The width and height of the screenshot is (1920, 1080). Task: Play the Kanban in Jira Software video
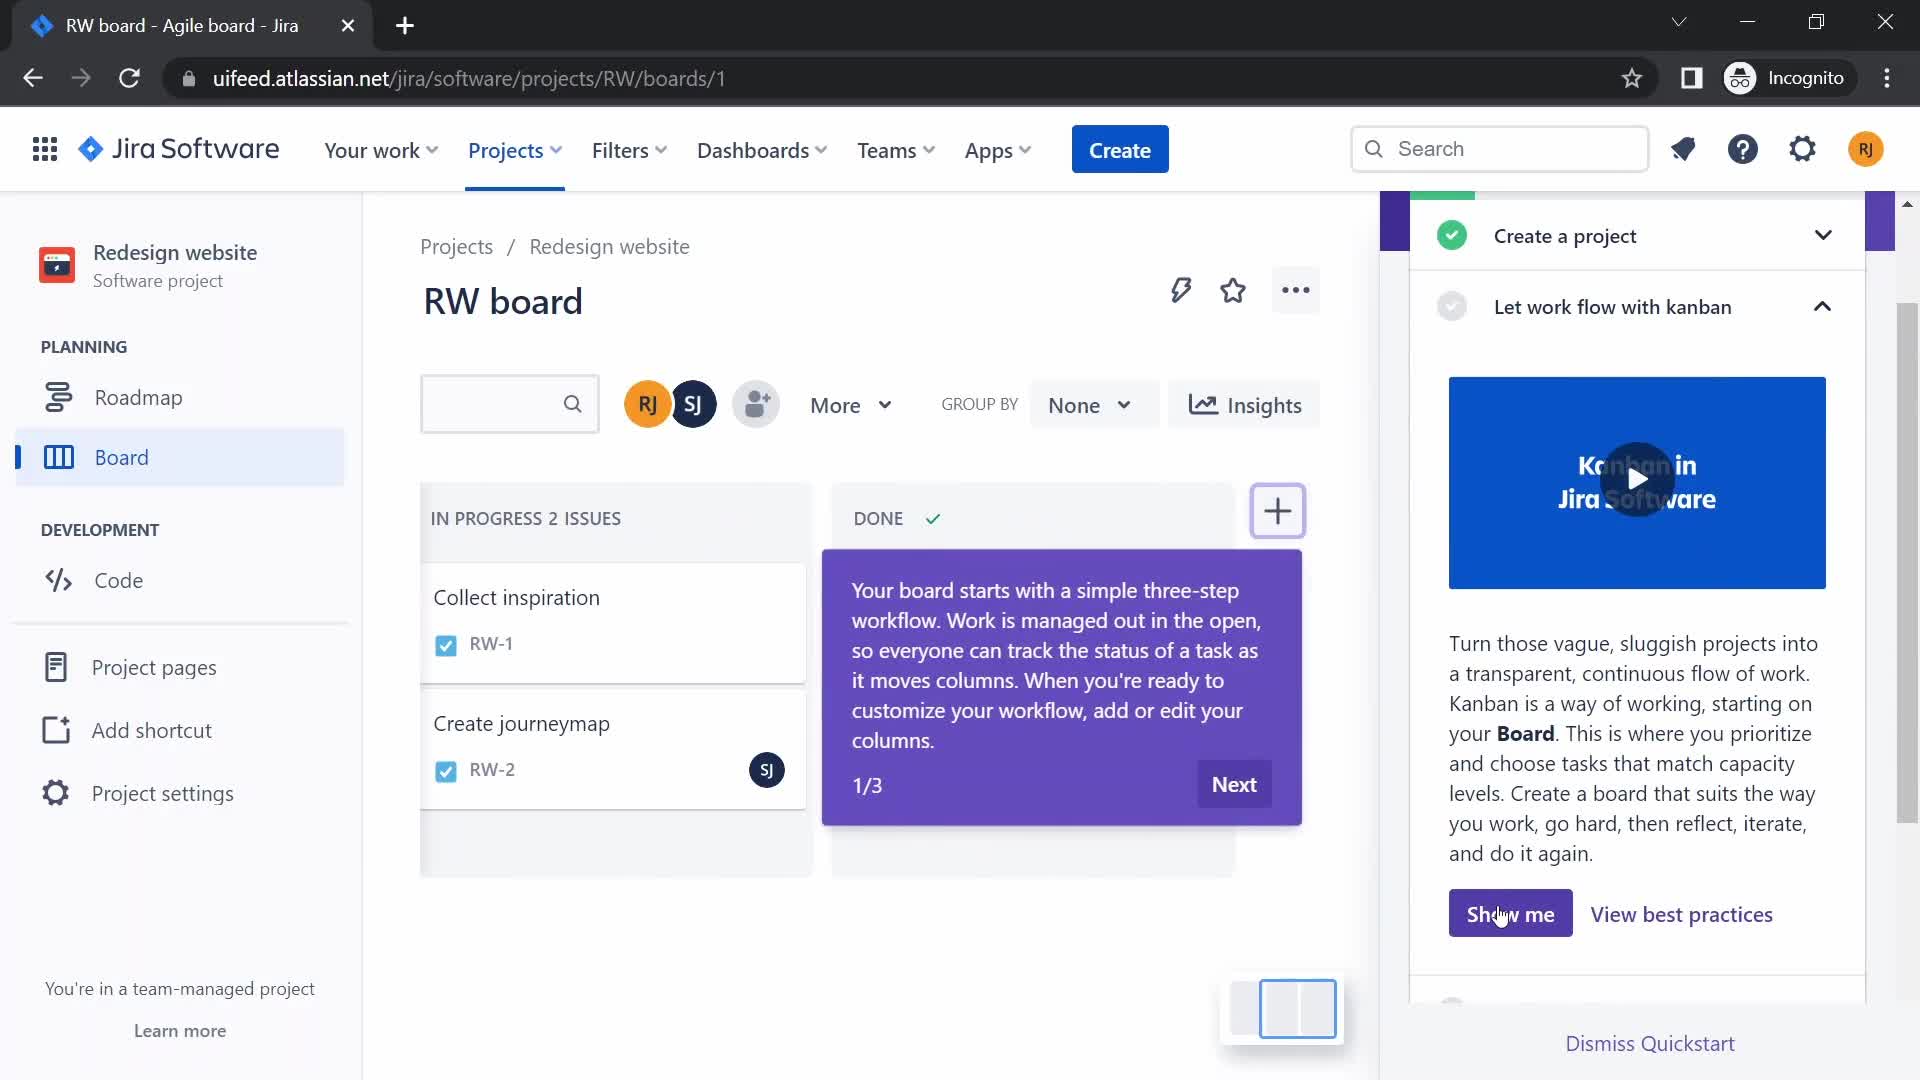(x=1637, y=480)
